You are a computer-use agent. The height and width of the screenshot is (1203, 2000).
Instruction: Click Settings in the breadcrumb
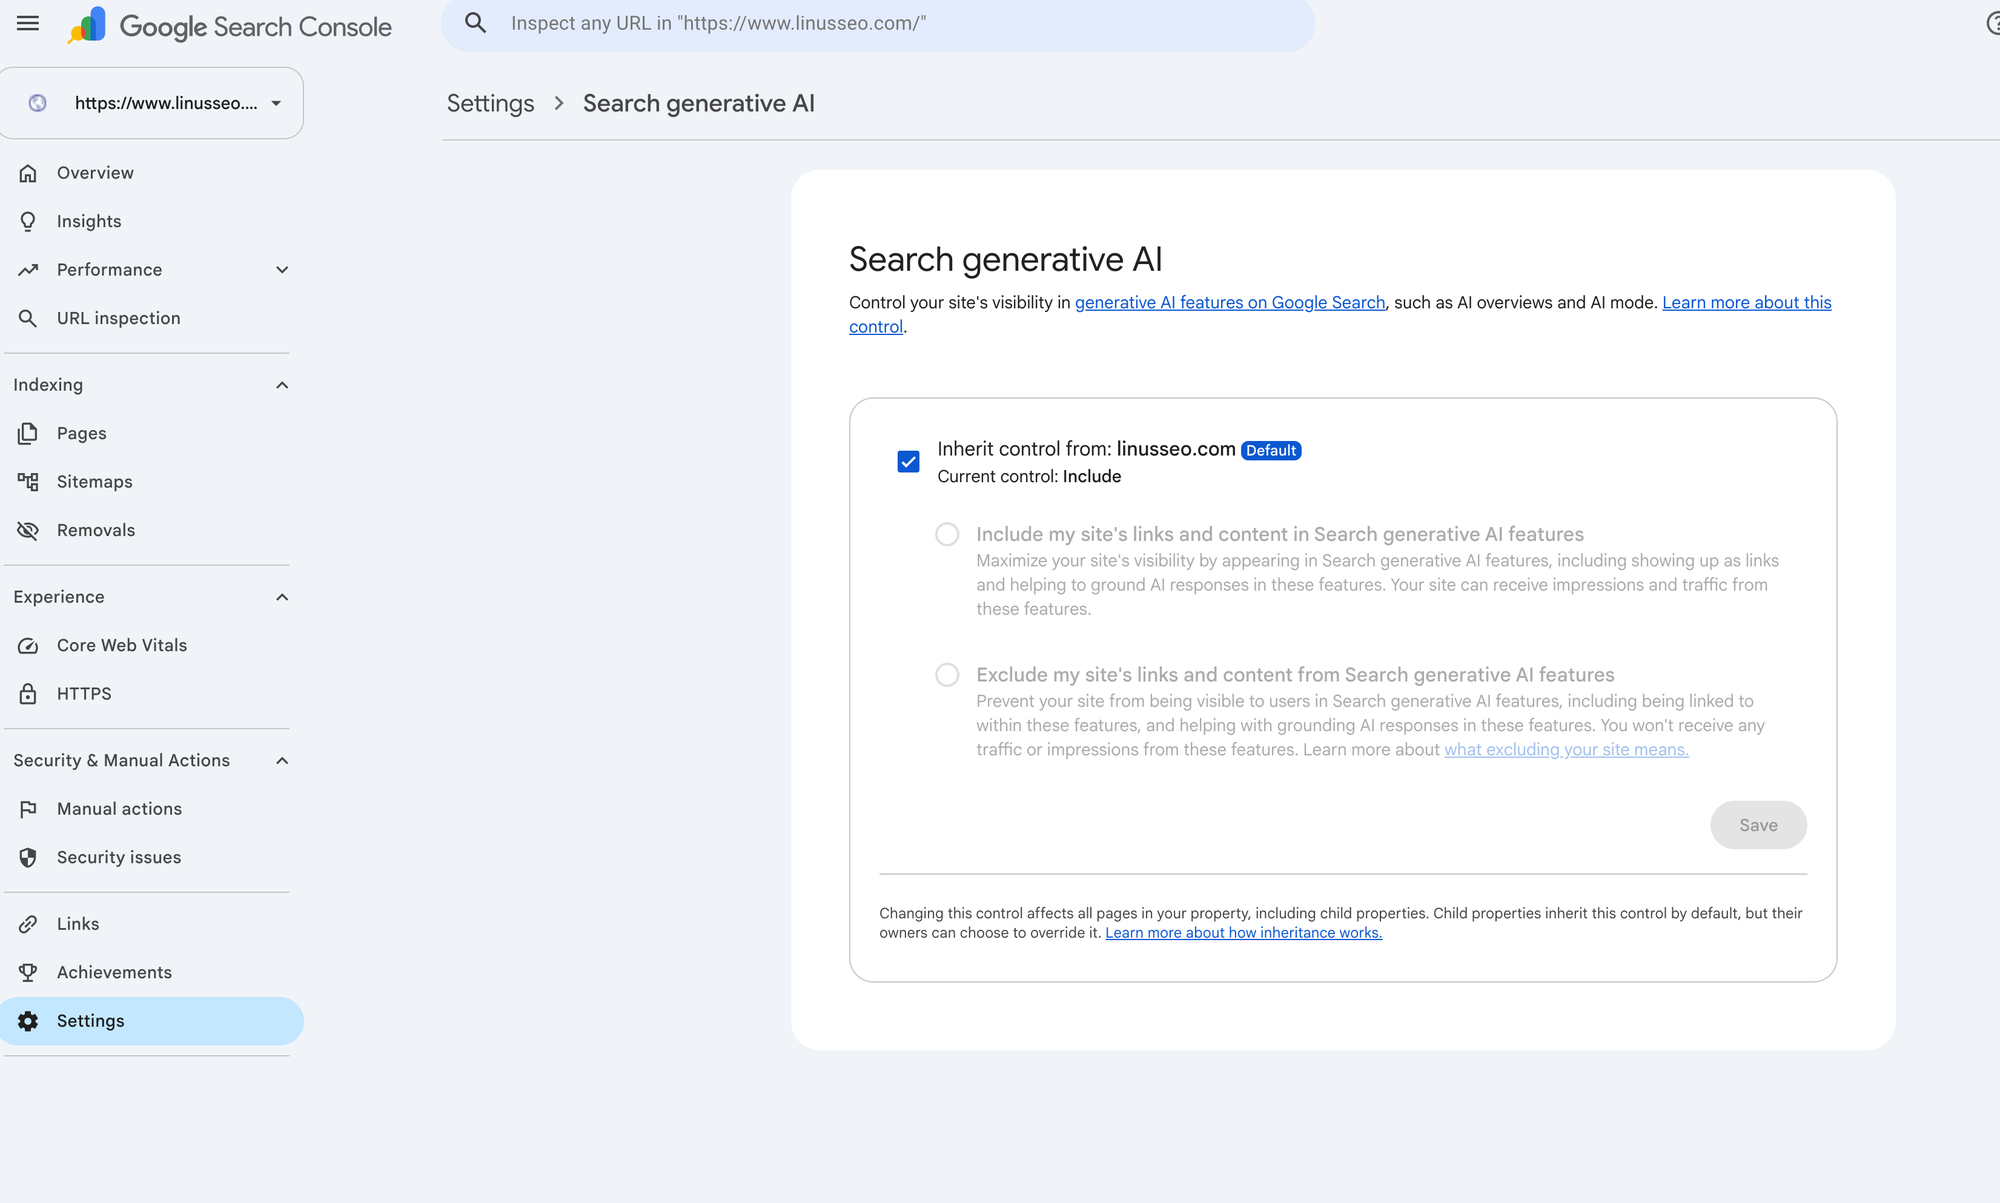[490, 103]
